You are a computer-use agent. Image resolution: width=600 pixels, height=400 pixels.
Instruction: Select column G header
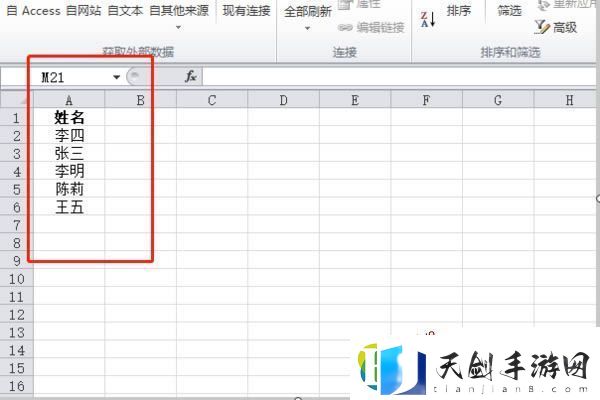pos(498,100)
